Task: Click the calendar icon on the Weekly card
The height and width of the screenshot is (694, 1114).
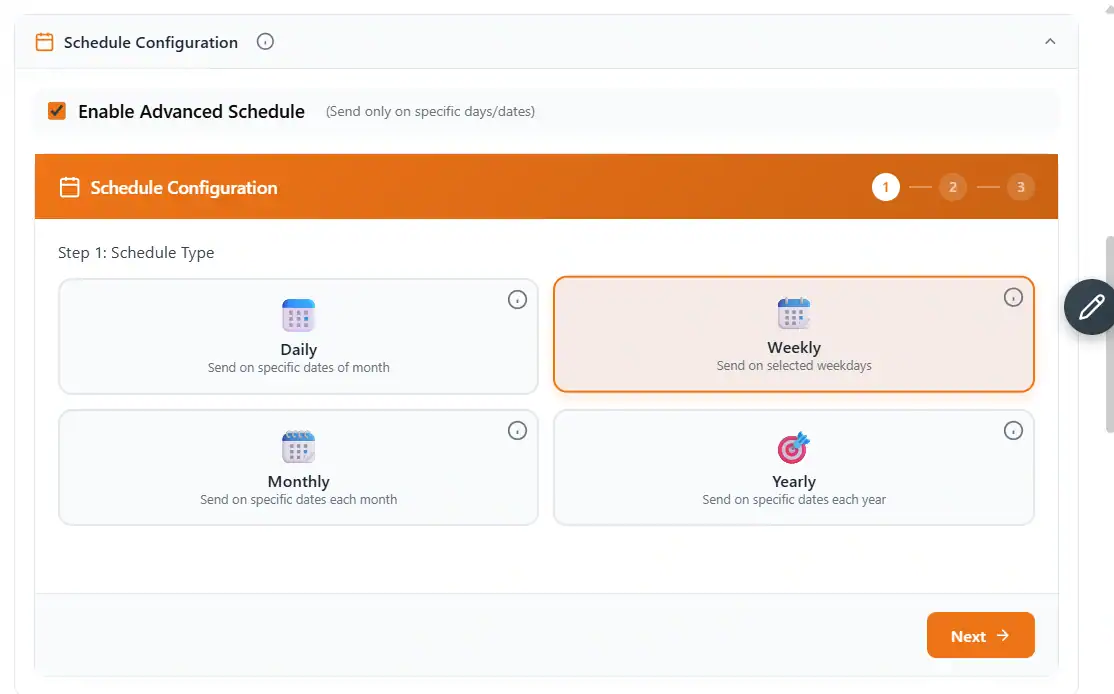Action: [793, 313]
